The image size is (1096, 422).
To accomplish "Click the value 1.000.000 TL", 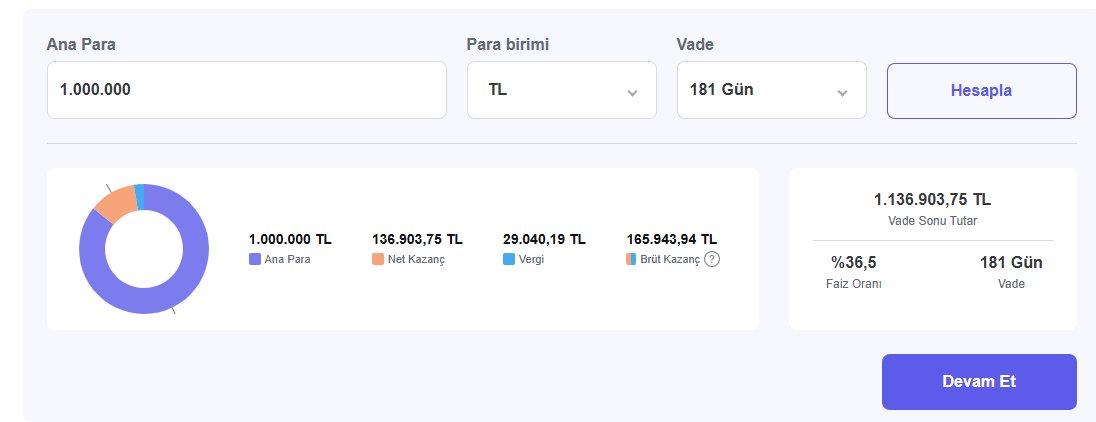I will 291,240.
